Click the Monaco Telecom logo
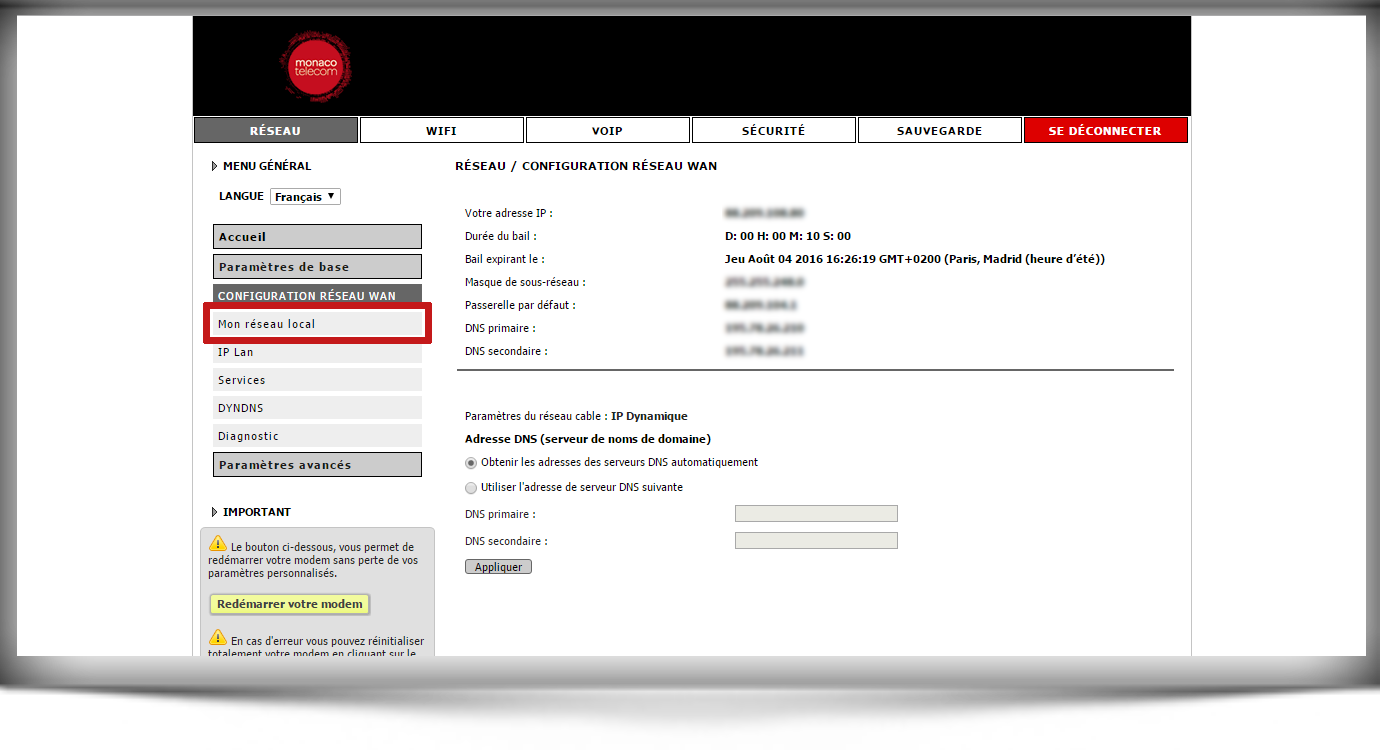This screenshot has width=1380, height=750. (316, 67)
